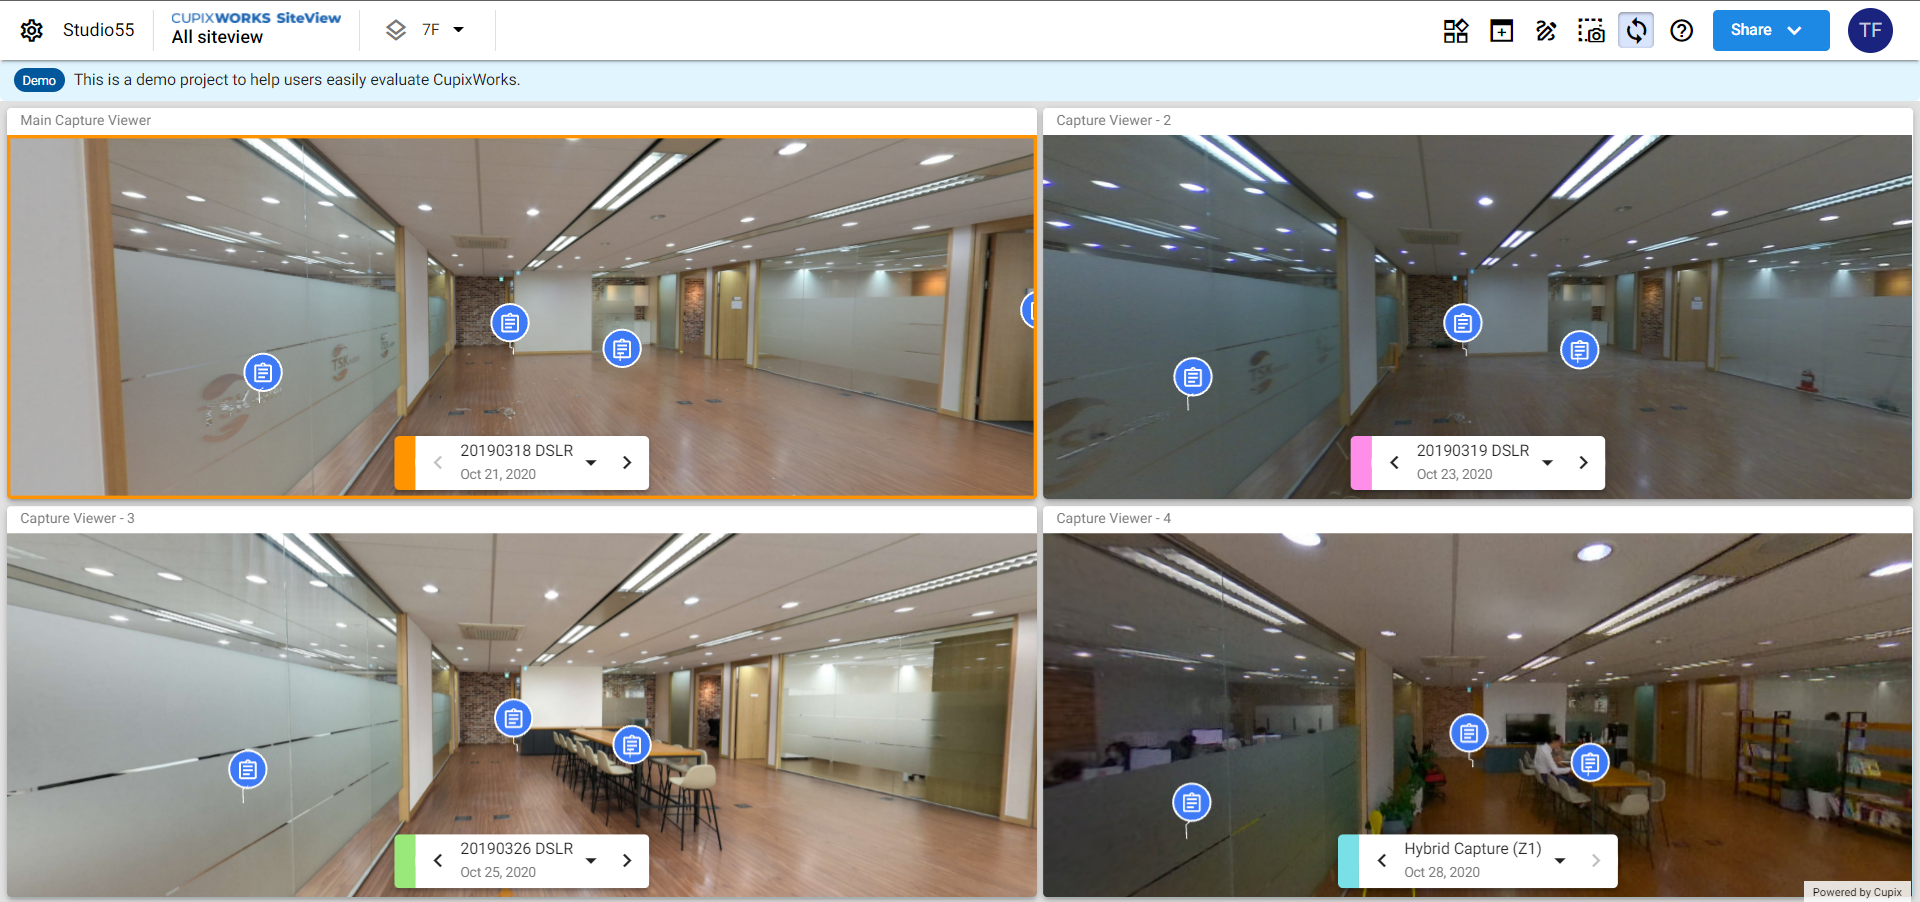
Task: Click the Hybrid Capture (Z1) name
Action: (x=1472, y=849)
